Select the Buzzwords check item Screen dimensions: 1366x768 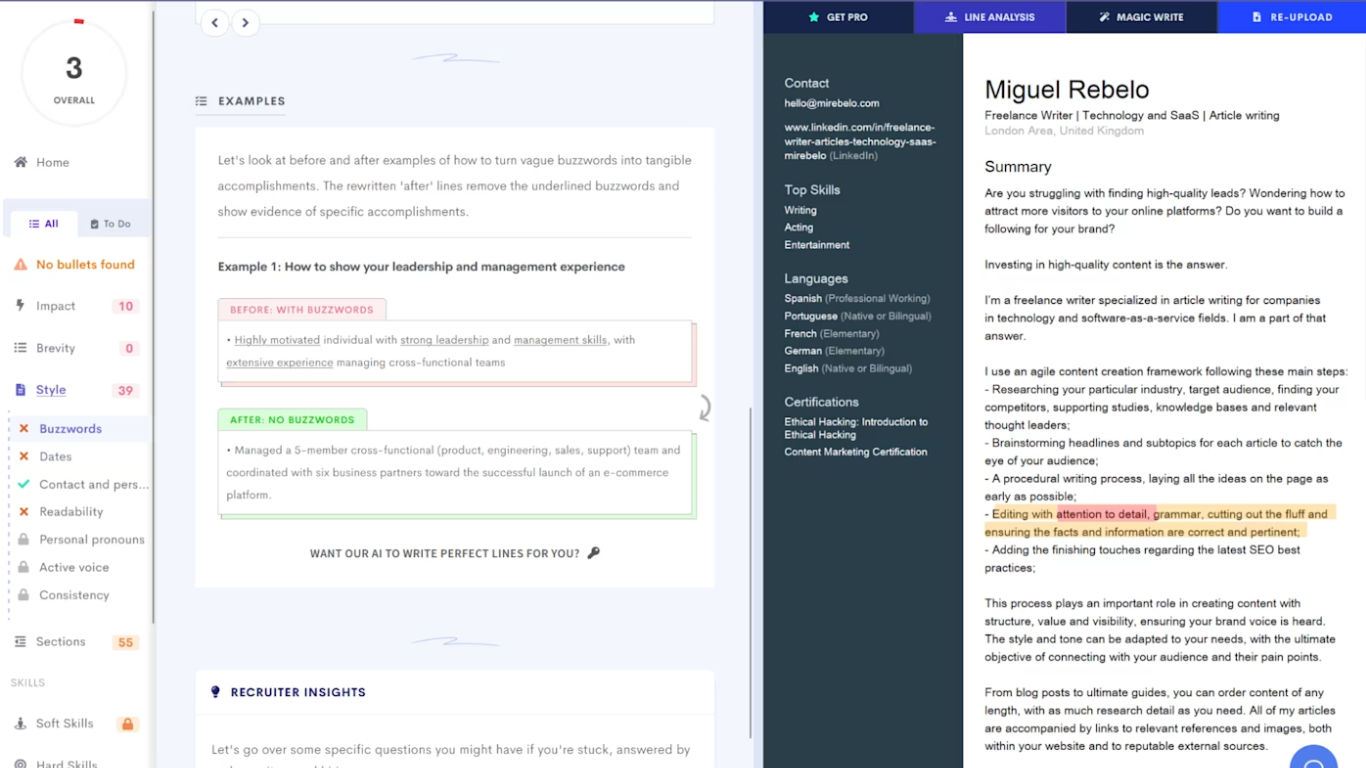coord(70,429)
